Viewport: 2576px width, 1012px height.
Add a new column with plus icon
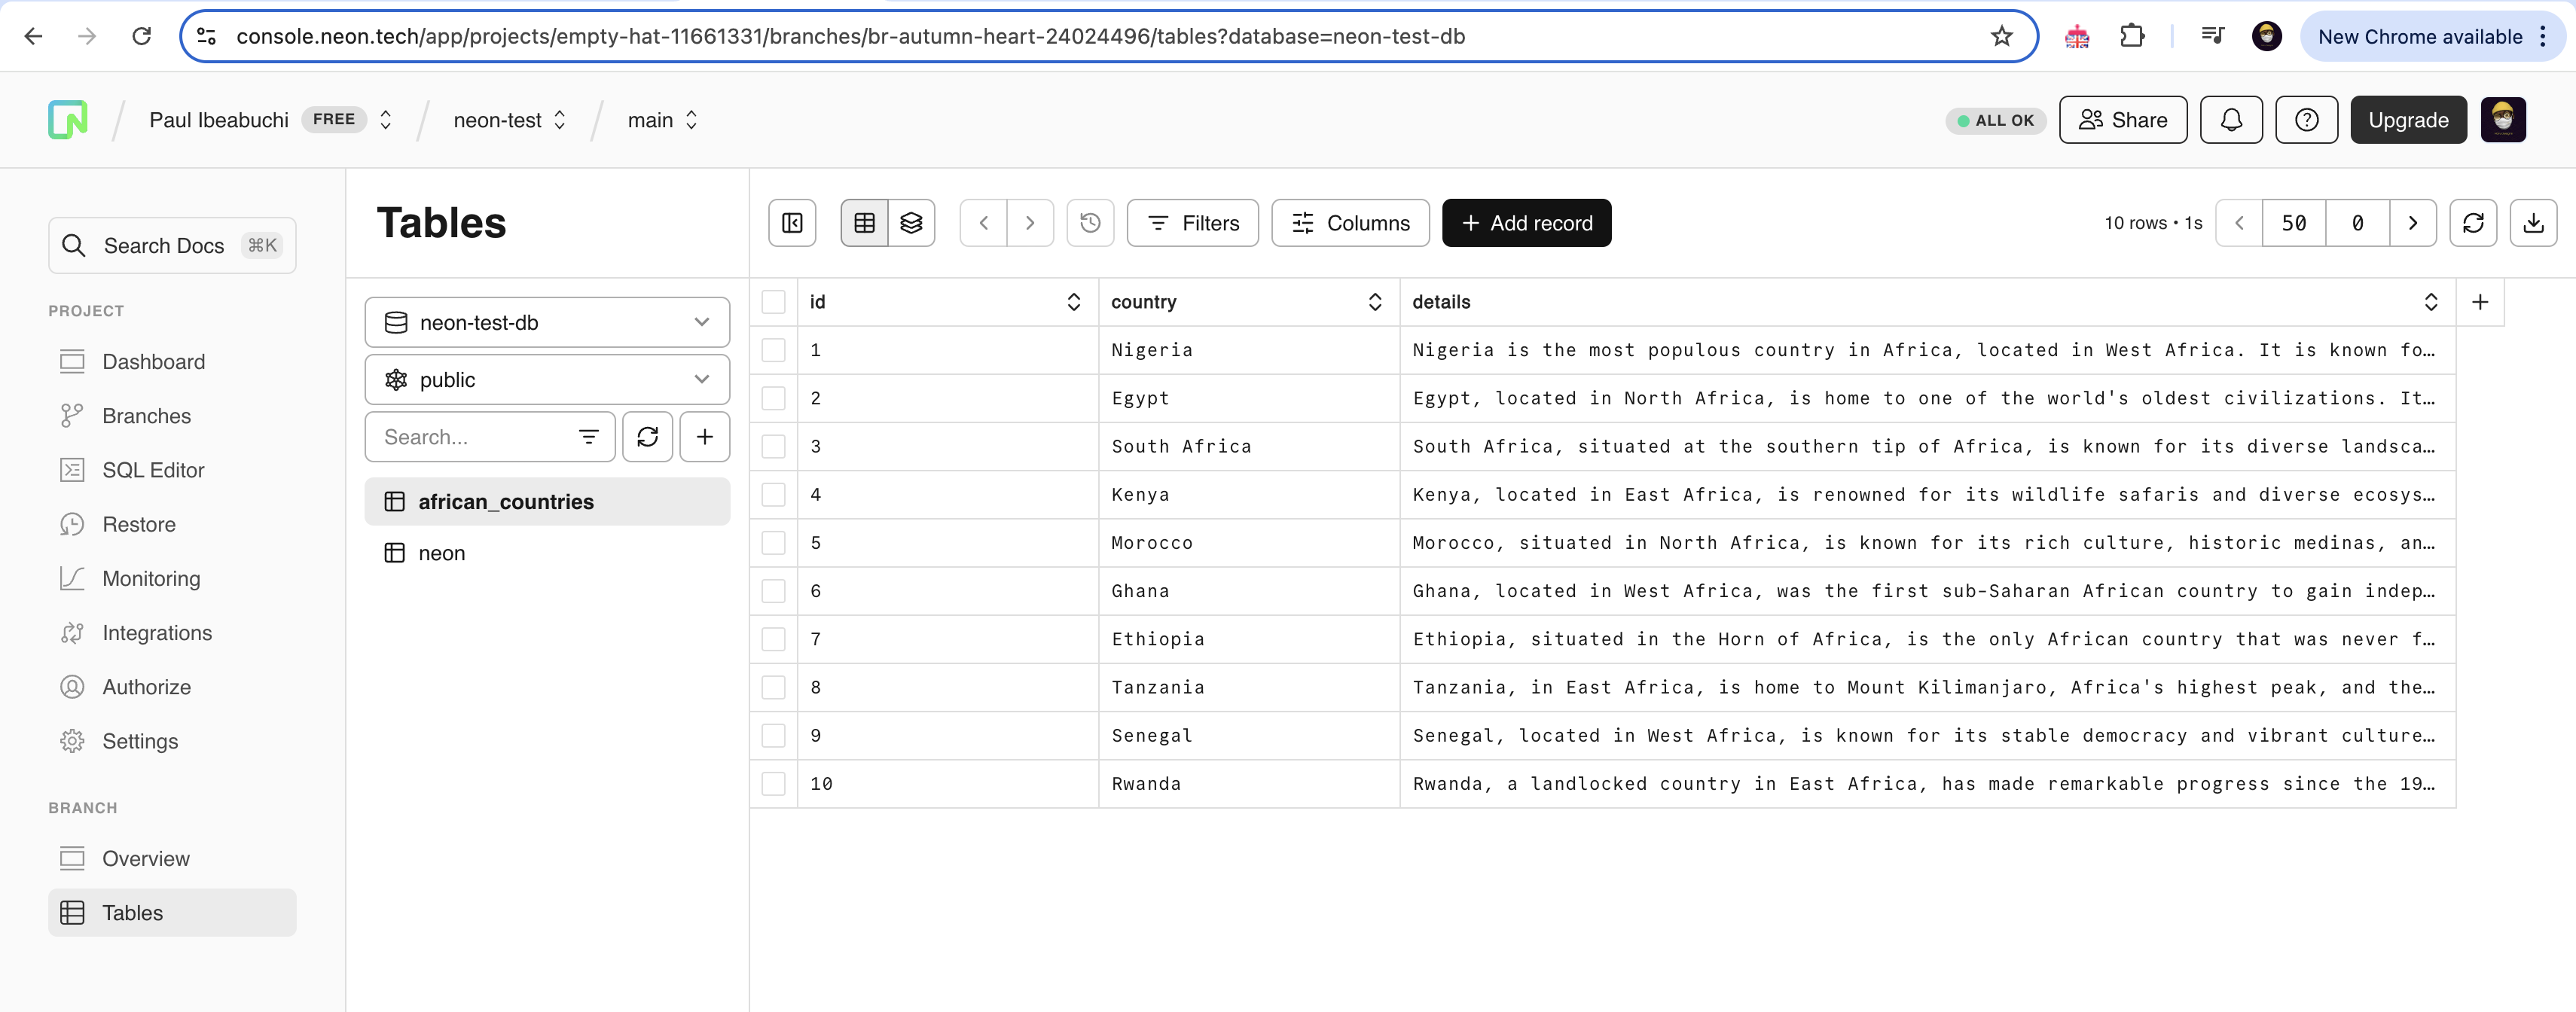point(2480,302)
